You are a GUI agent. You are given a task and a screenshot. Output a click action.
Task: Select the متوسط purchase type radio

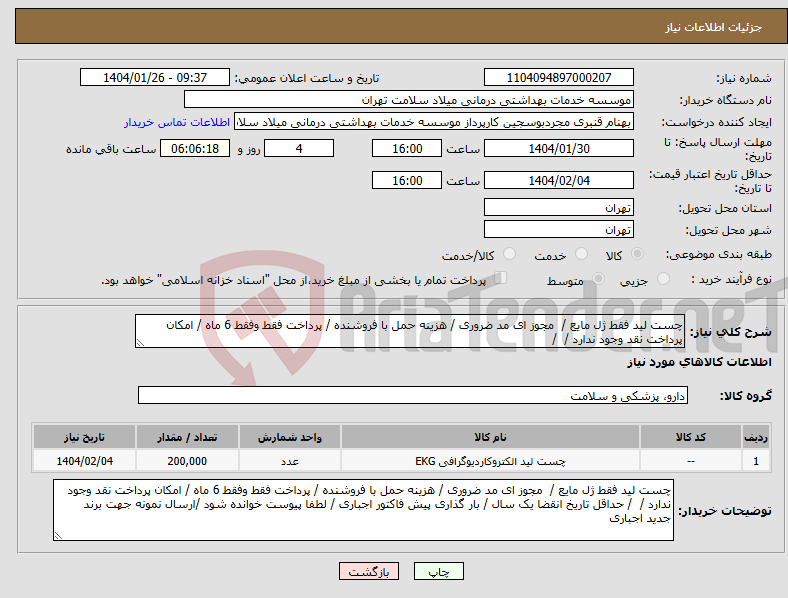598,278
